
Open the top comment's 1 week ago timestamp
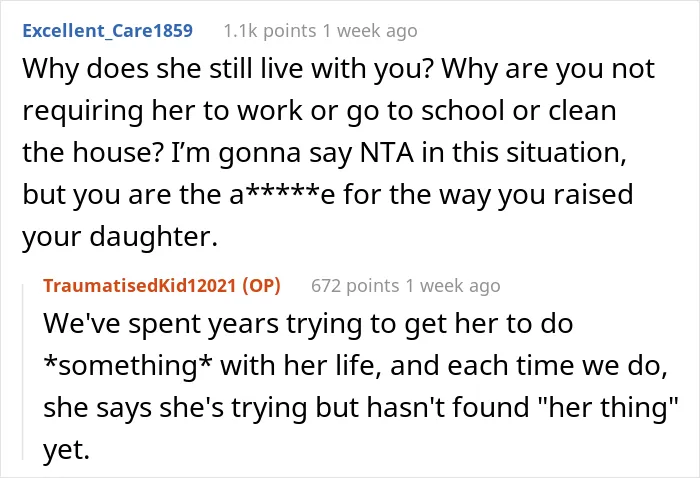click(370, 31)
